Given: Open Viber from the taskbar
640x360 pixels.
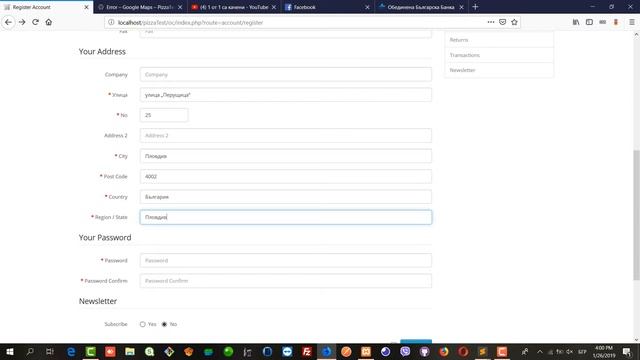Looking at the screenshot, I should pos(405,351).
